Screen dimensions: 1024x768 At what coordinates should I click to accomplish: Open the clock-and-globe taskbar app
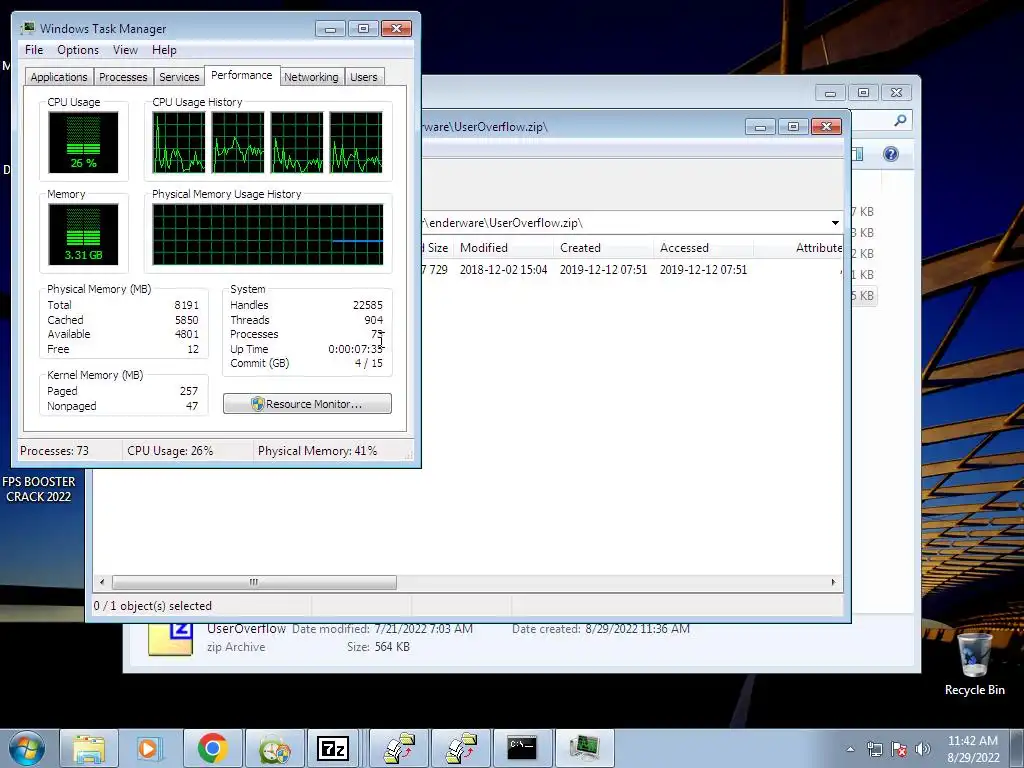pos(274,748)
